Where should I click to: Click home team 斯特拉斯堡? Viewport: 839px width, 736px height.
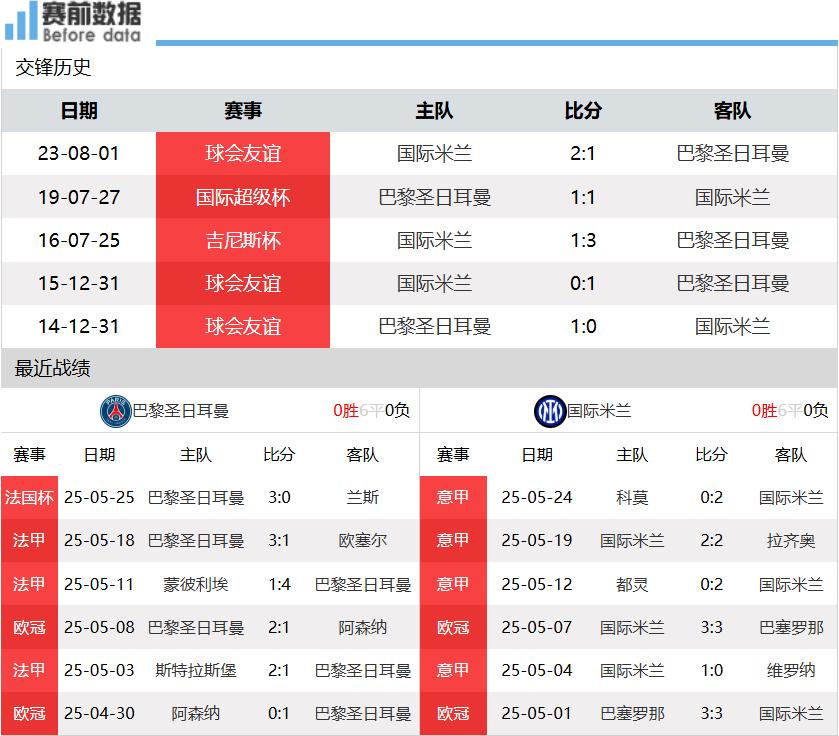point(196,670)
